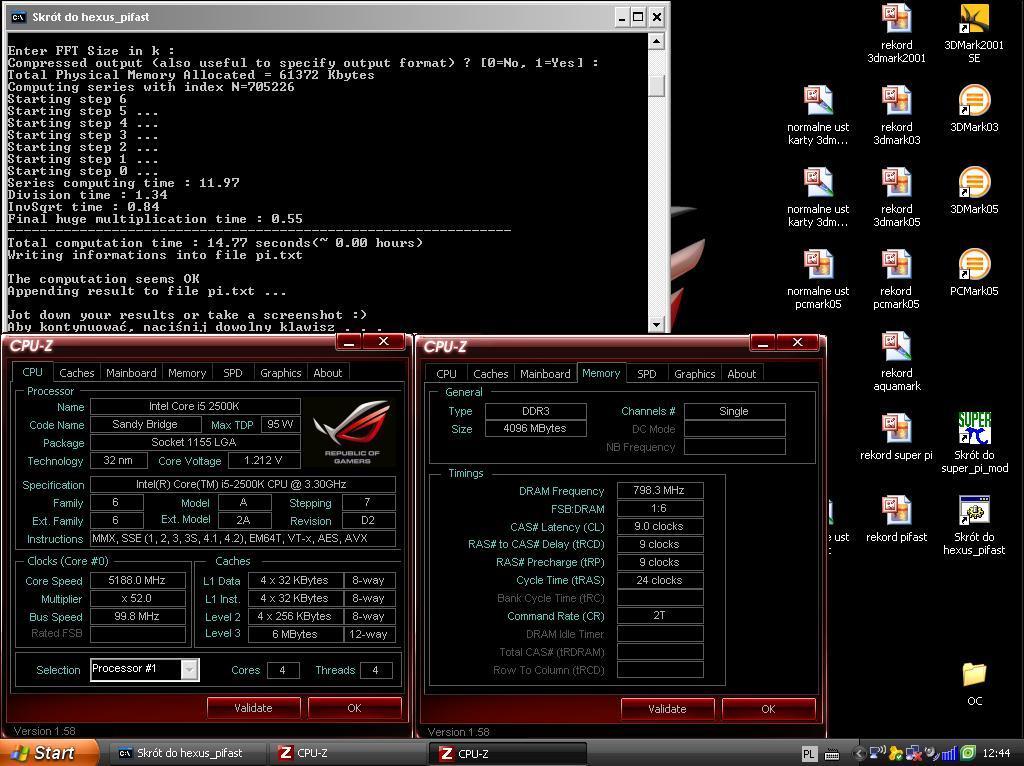Click the Command Rate value 2T
1024x766 pixels.
(660, 615)
